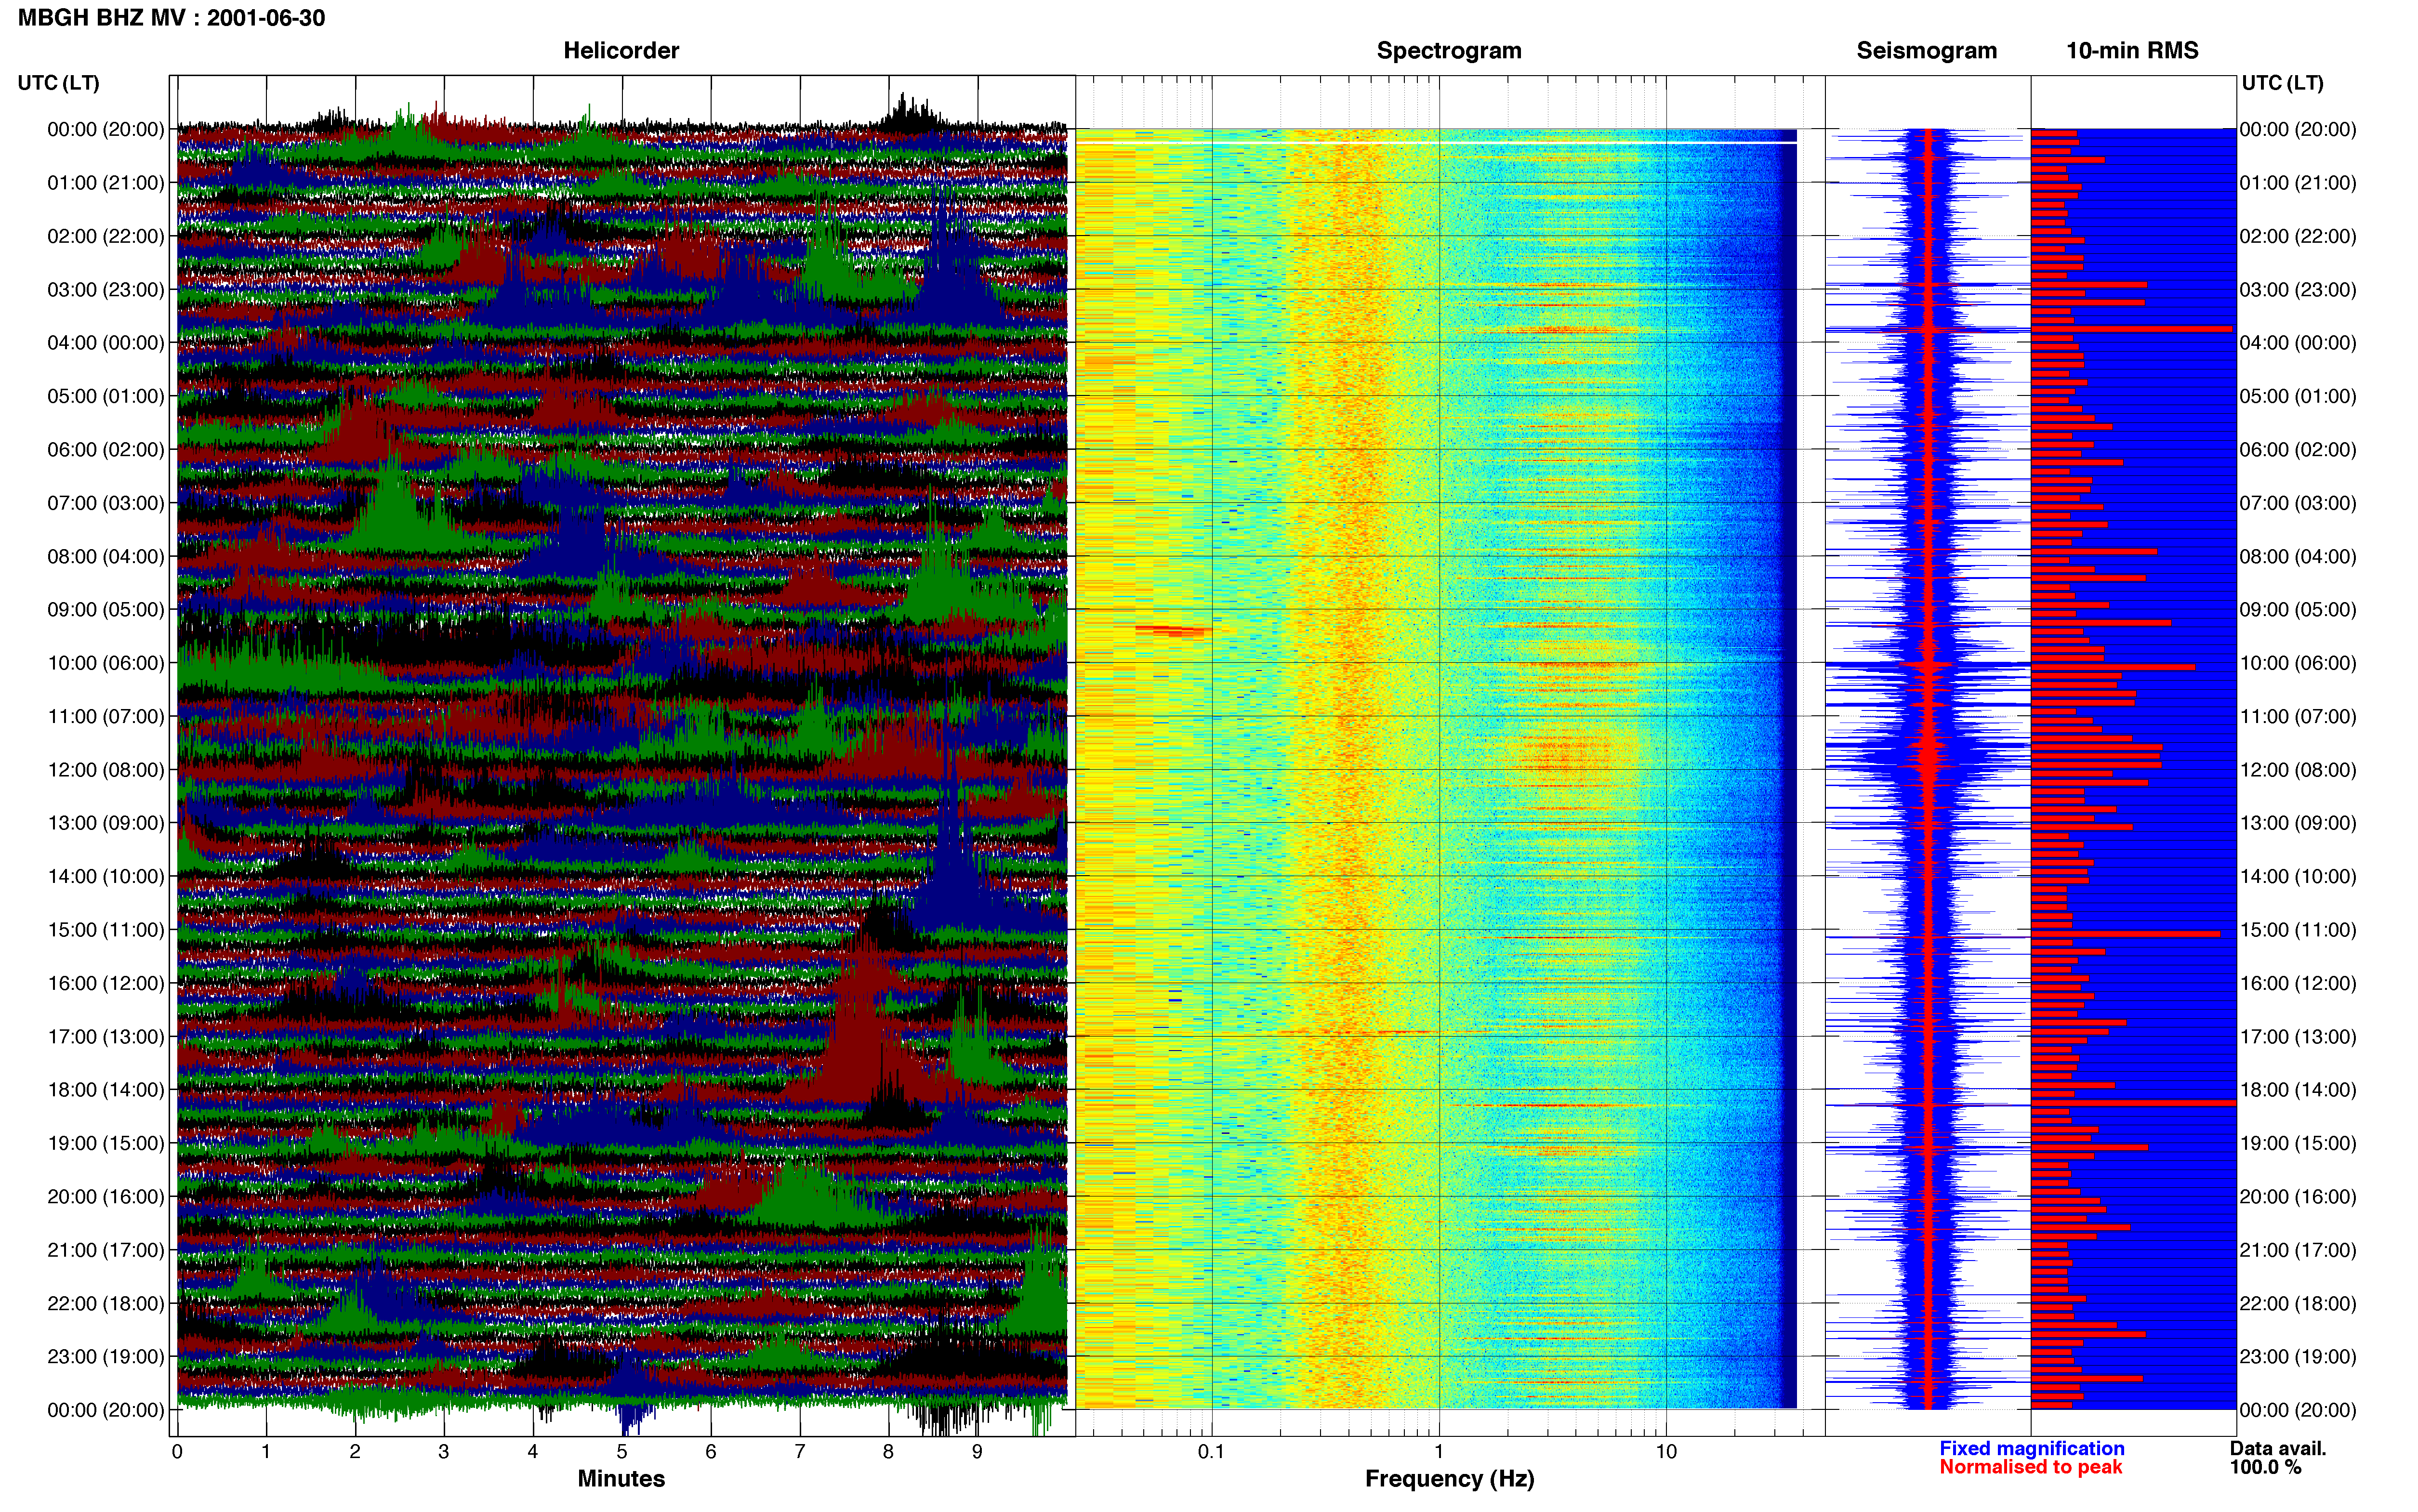Image resolution: width=2418 pixels, height=1512 pixels.
Task: Click the 'Data avail.' label
Action: click(x=2278, y=1448)
